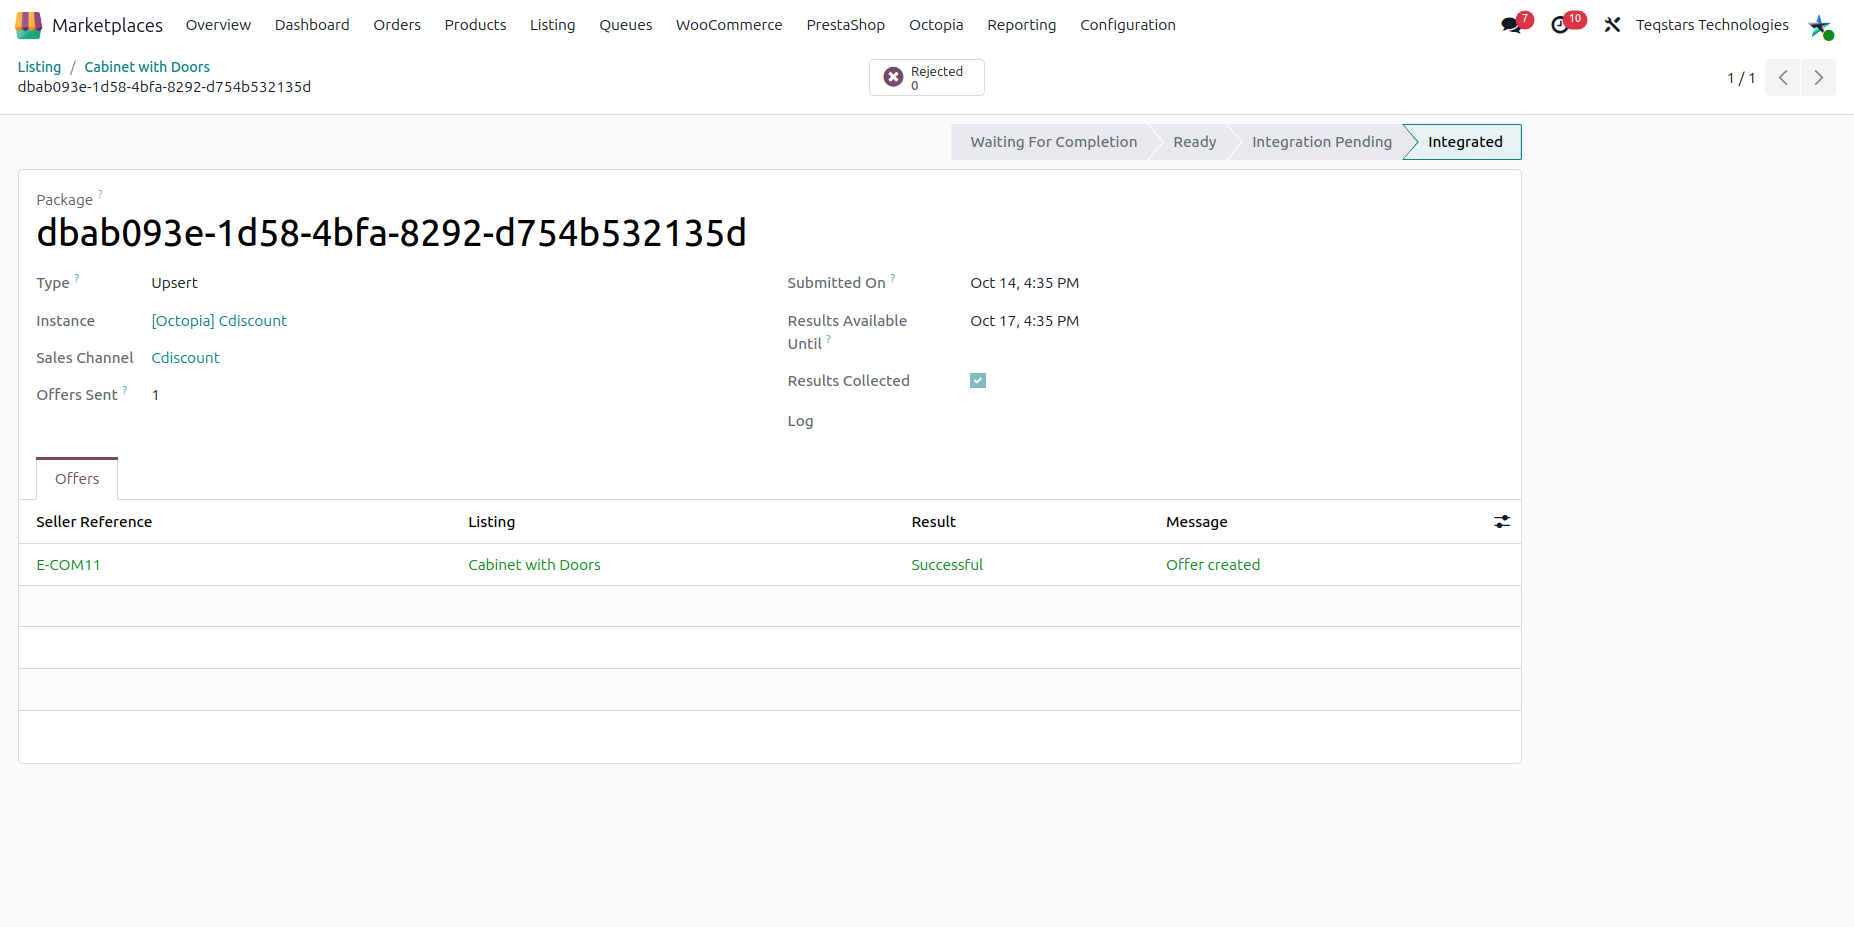The width and height of the screenshot is (1854, 927).
Task: Open the [Octopia] Cdiscount instance link
Action: [x=219, y=321]
